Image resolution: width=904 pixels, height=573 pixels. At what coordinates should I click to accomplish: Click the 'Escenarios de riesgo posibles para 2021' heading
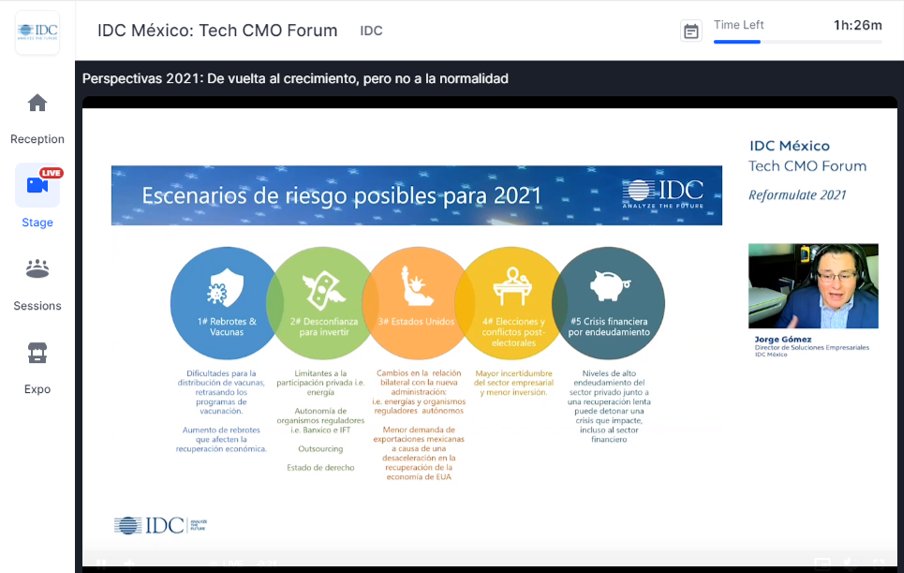pyautogui.click(x=341, y=196)
